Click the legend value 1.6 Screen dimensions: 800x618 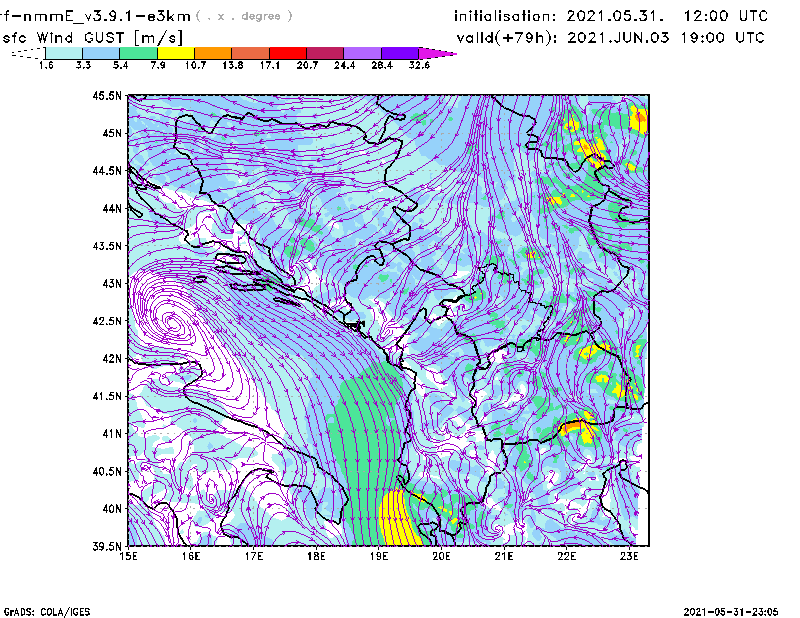46,65
